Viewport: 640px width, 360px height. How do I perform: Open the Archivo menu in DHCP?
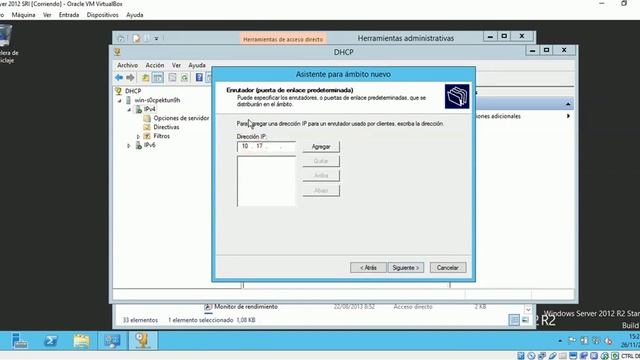pyautogui.click(x=127, y=65)
